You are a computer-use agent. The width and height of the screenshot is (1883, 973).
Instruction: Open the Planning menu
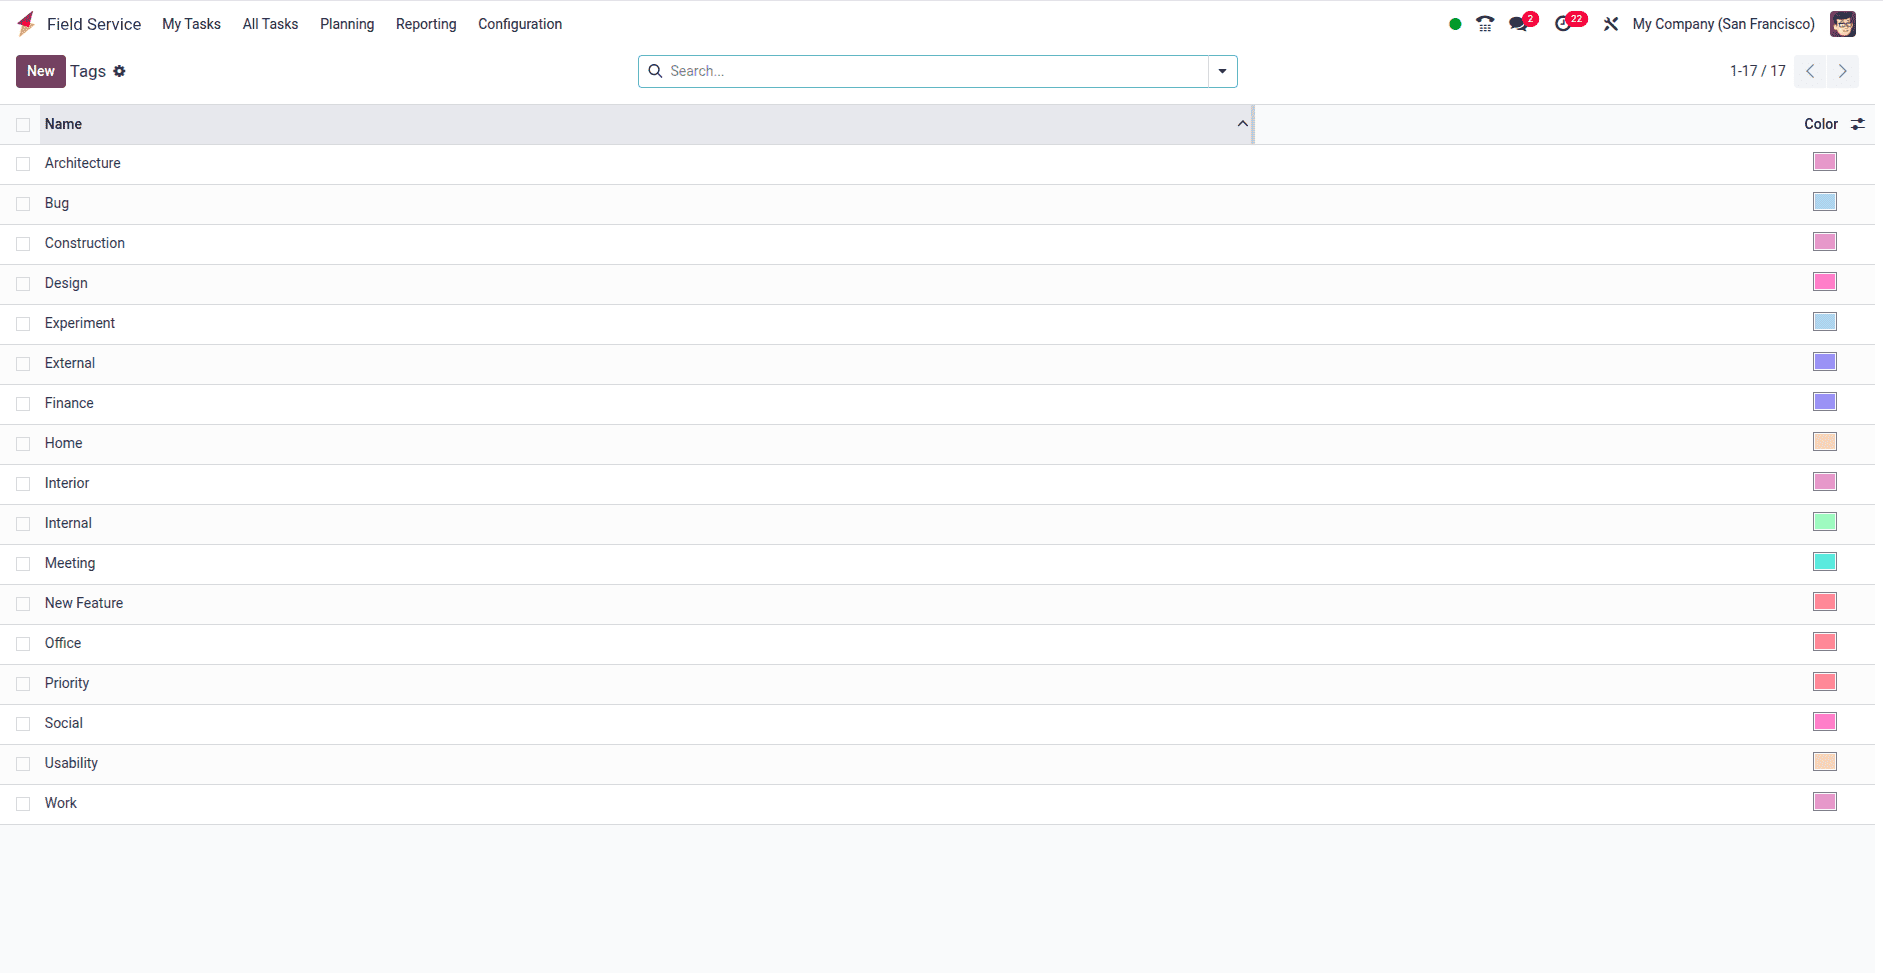(347, 24)
